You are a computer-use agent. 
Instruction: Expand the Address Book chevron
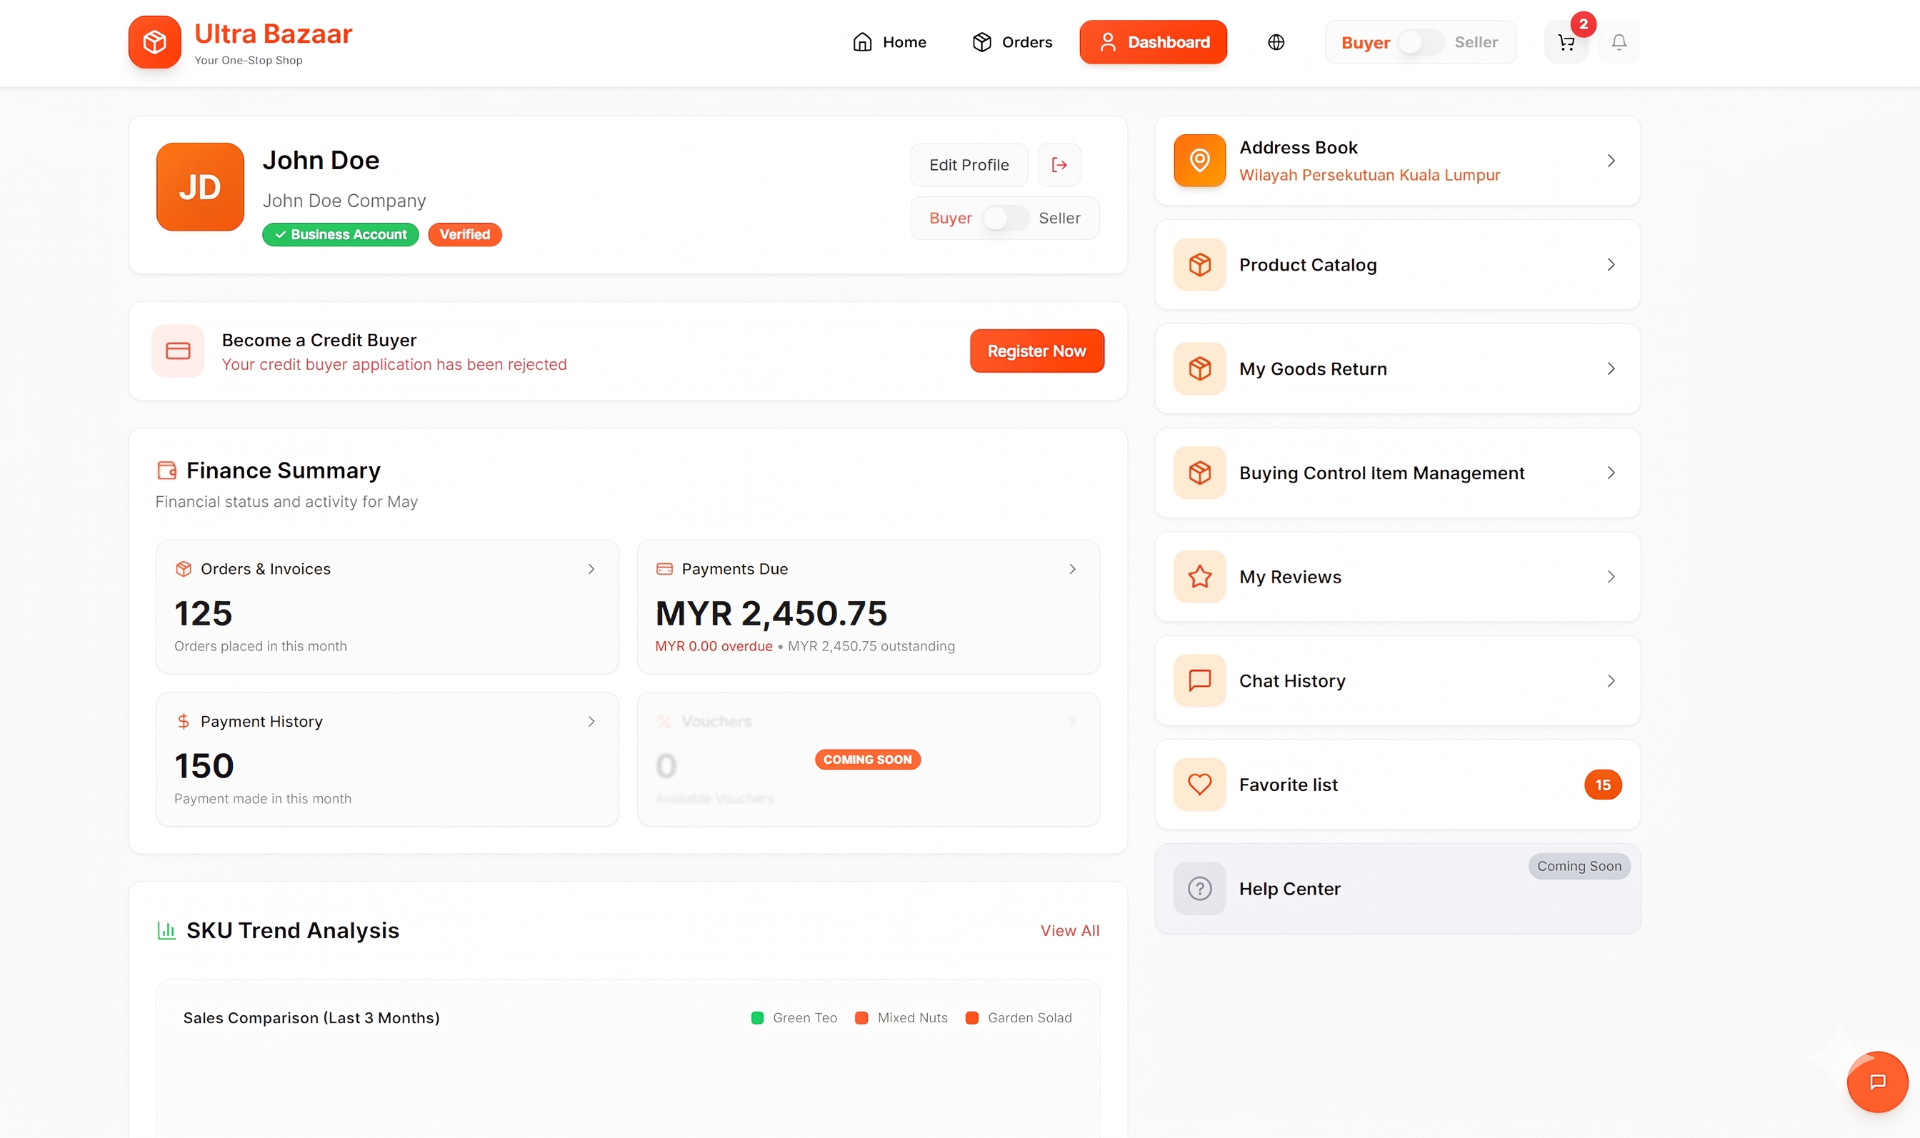point(1611,161)
